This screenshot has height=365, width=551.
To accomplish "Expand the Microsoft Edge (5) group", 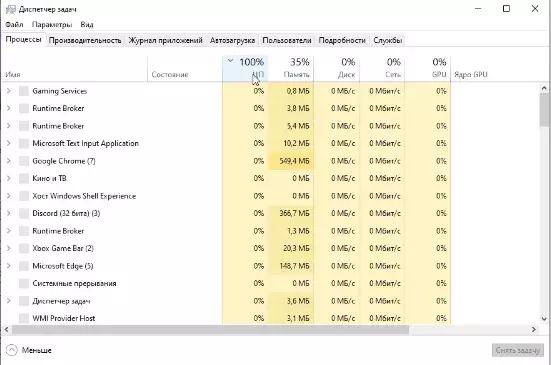I will pyautogui.click(x=9, y=266).
